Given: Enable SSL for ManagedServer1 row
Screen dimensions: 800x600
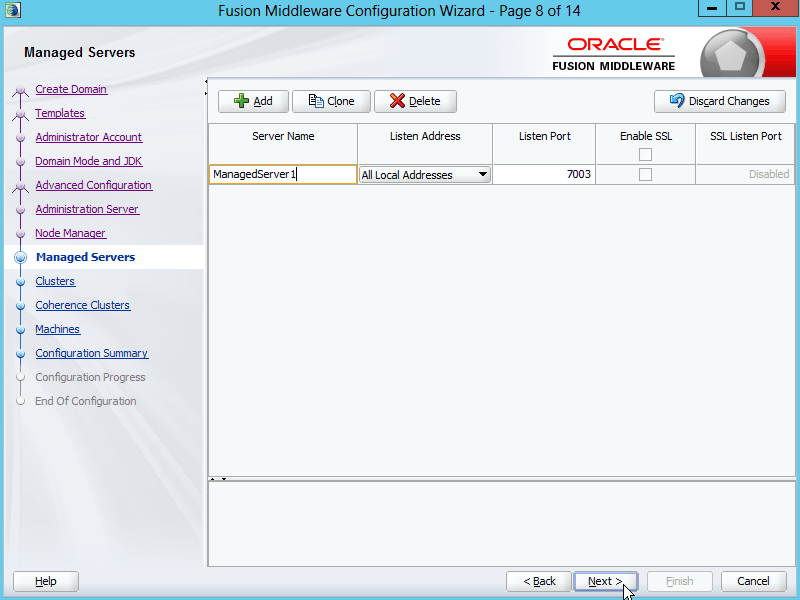Looking at the screenshot, I should (645, 174).
